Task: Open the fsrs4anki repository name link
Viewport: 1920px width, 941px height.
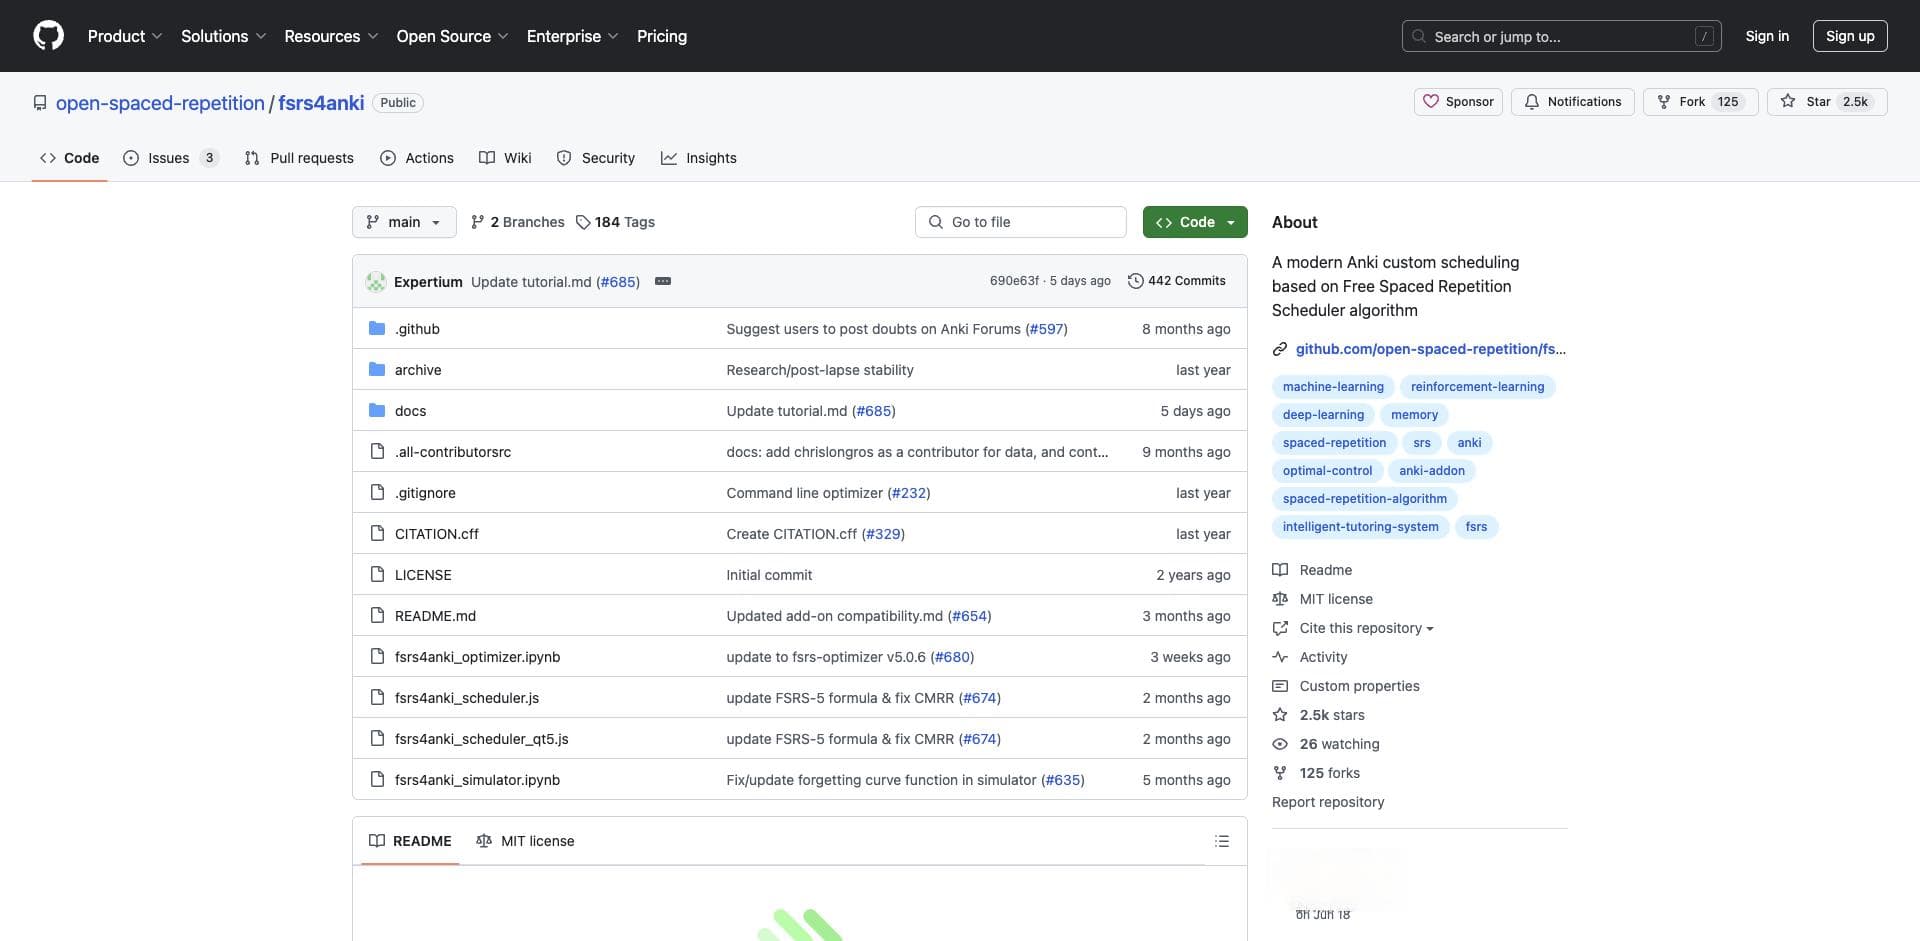Action: (321, 103)
